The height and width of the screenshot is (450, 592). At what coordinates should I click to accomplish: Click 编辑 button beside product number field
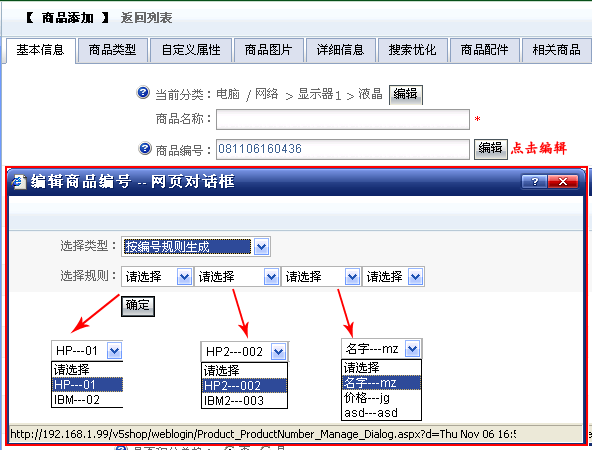point(490,149)
